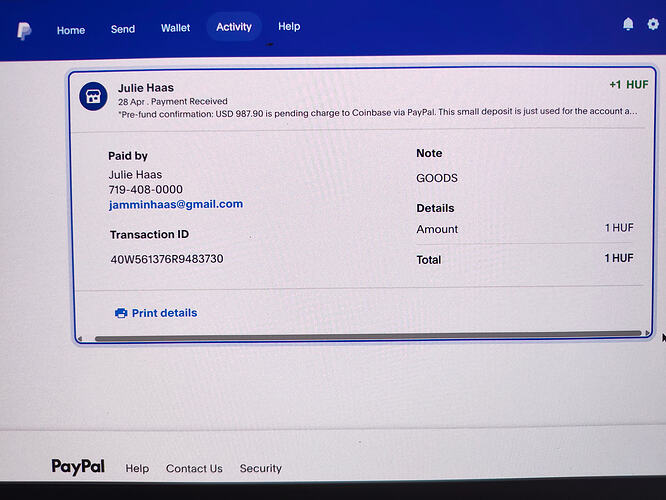Click the Note heading
The width and height of the screenshot is (666, 500).
(x=429, y=153)
